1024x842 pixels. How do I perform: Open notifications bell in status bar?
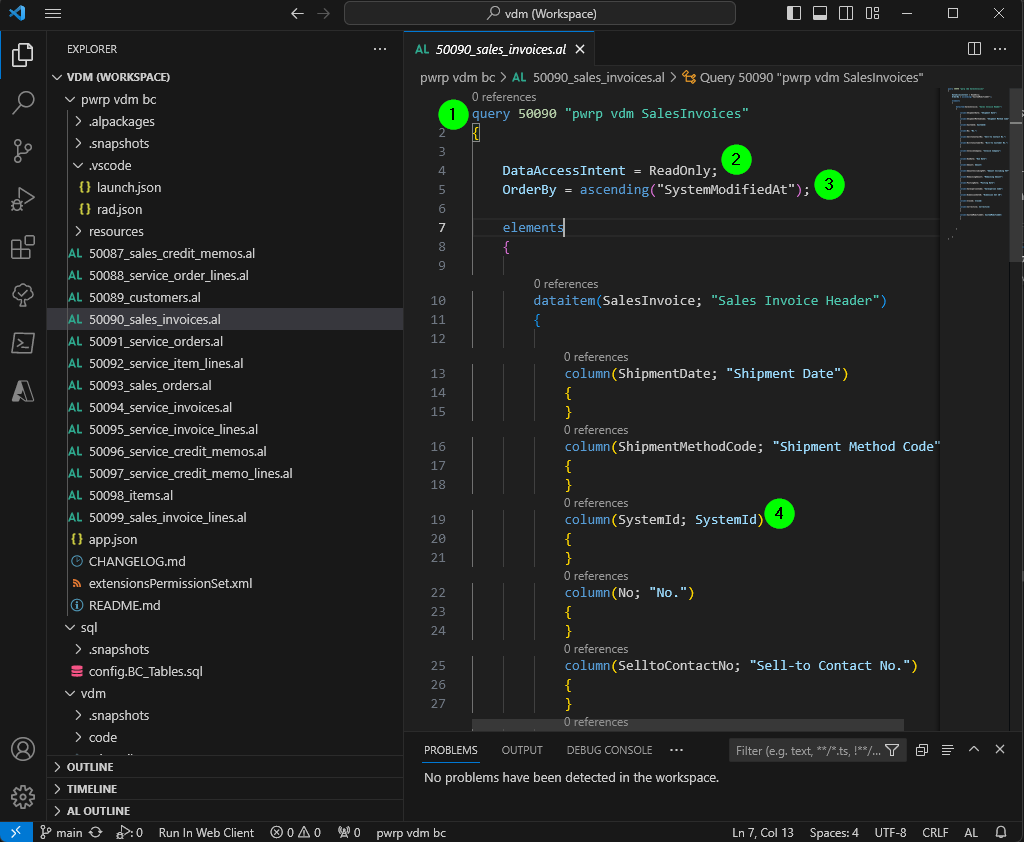click(1000, 832)
